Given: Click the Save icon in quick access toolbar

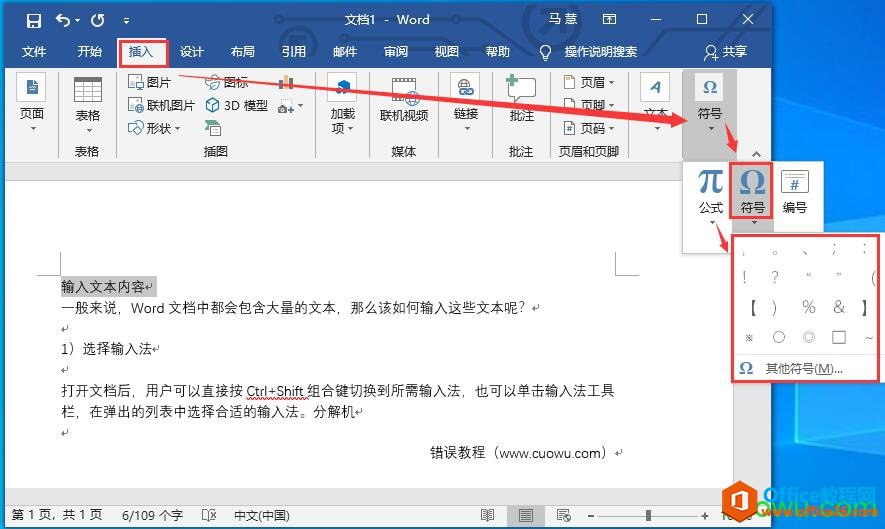Looking at the screenshot, I should pyautogui.click(x=34, y=21).
